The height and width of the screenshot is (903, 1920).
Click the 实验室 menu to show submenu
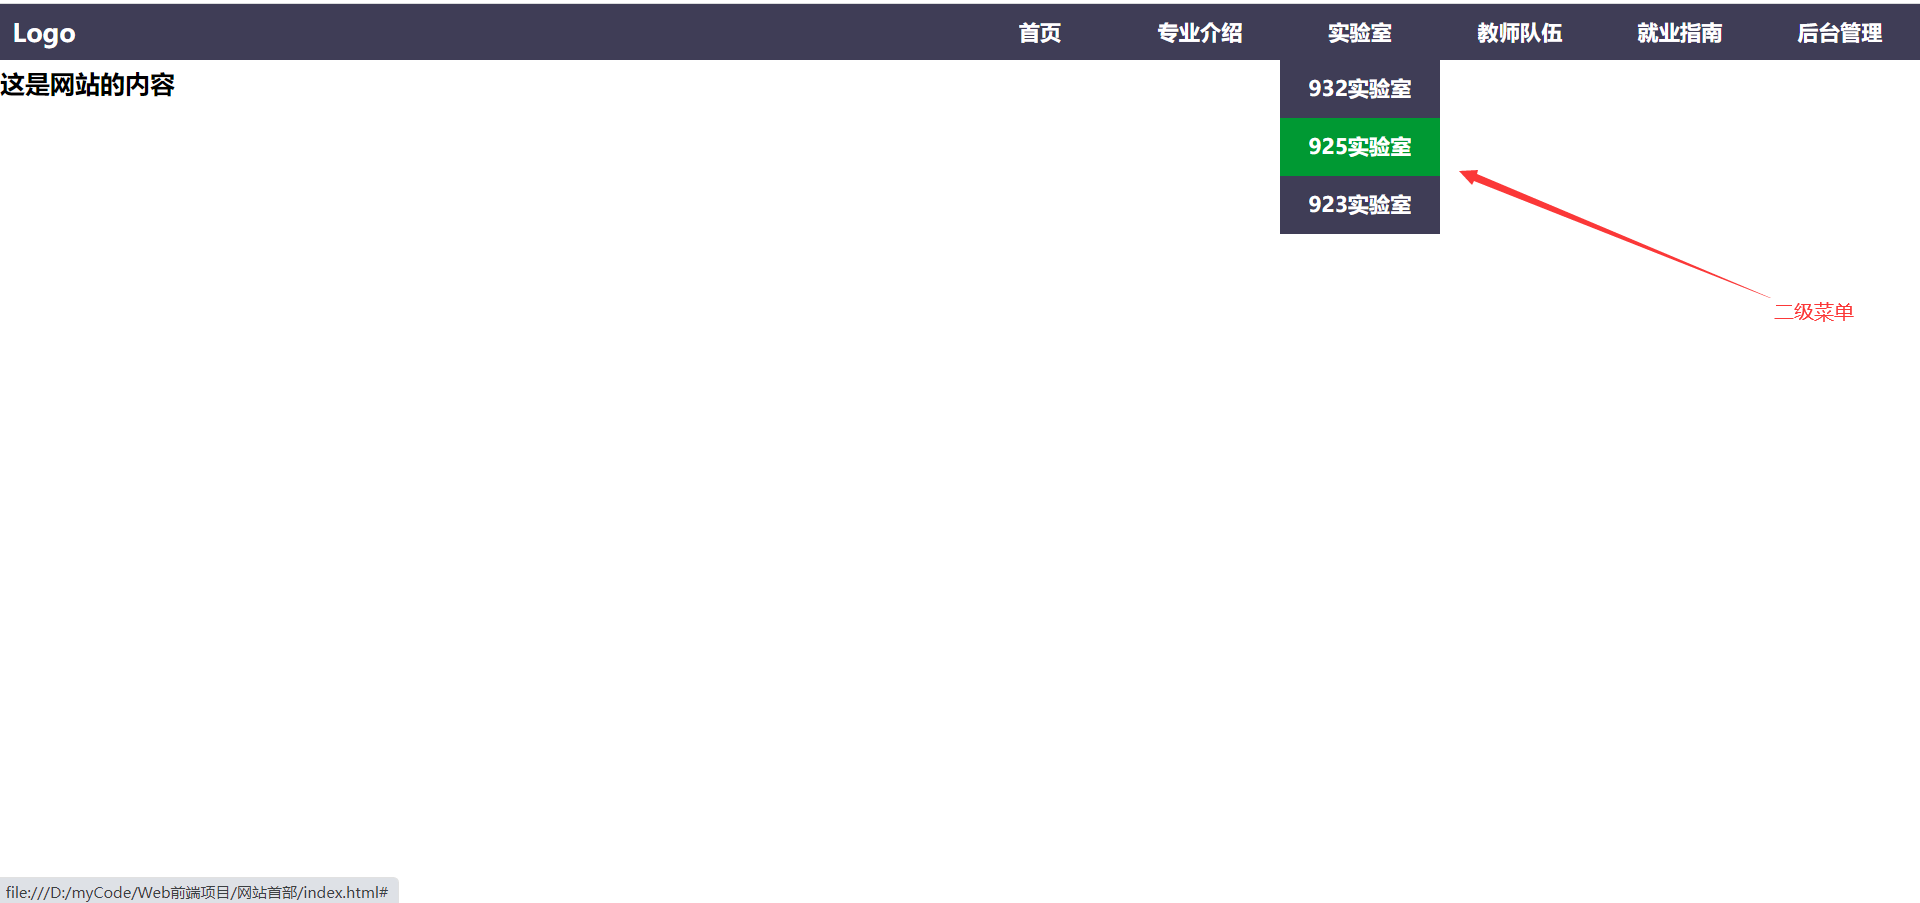pos(1359,32)
